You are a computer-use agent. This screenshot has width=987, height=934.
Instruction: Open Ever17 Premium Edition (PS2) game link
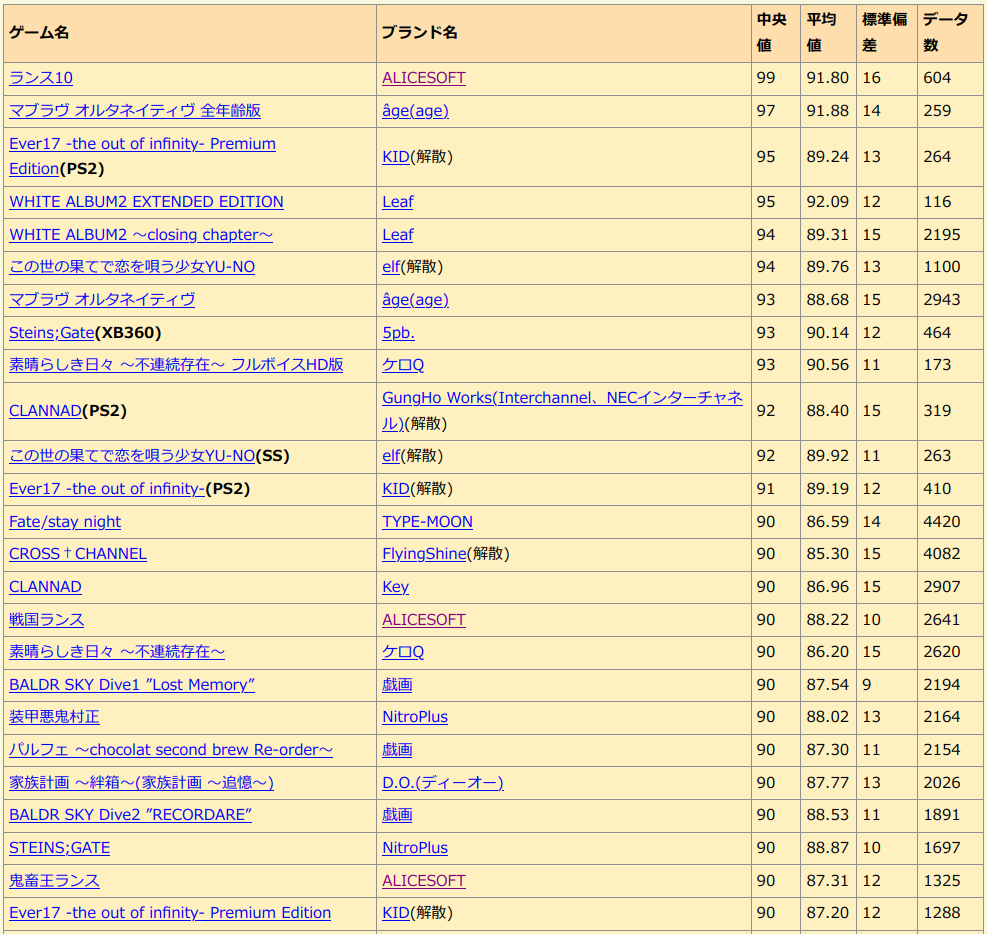(x=142, y=156)
